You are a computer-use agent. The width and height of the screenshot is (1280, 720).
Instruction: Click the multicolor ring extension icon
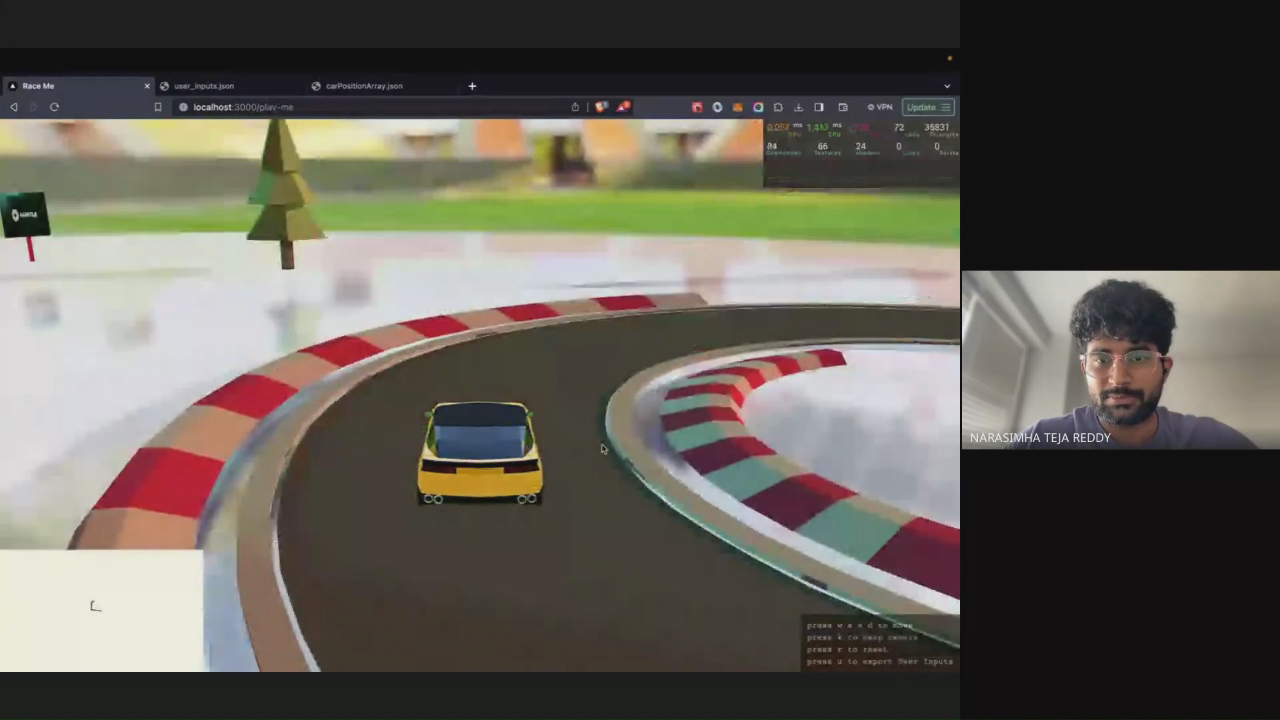pos(758,107)
